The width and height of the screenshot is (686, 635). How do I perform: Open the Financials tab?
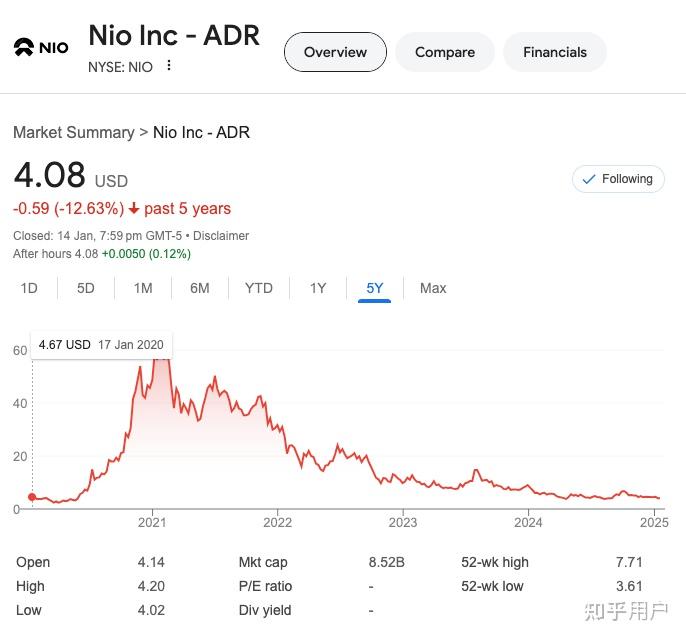tap(554, 52)
